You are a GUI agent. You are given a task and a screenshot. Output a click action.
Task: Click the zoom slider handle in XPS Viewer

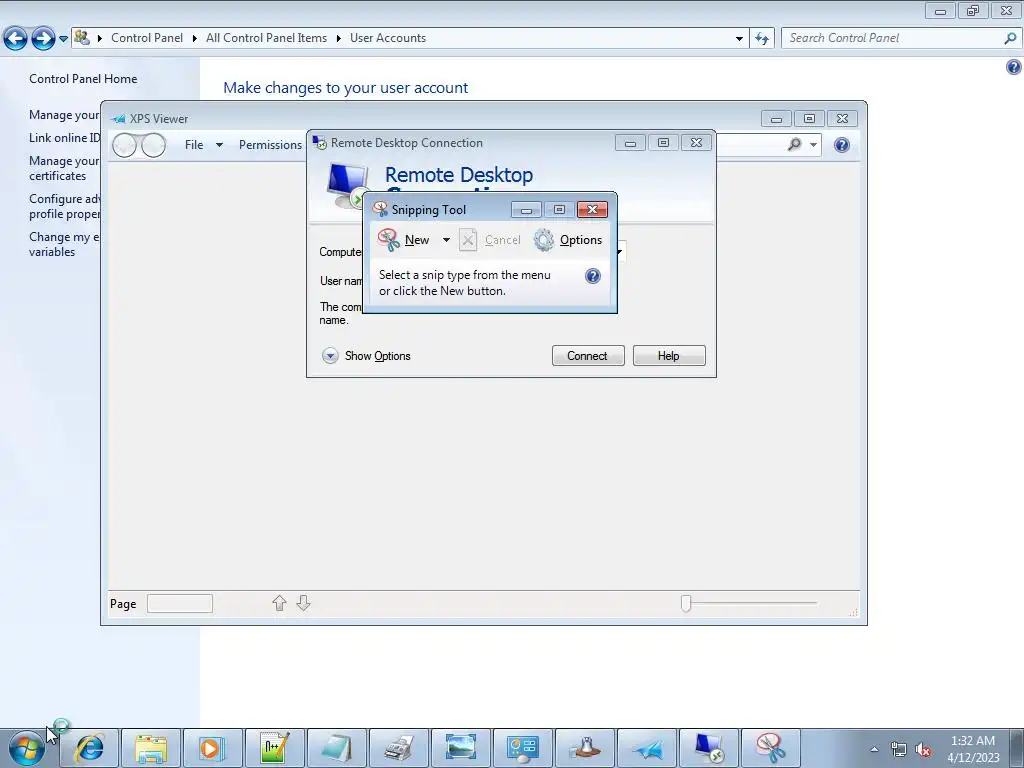click(x=686, y=603)
